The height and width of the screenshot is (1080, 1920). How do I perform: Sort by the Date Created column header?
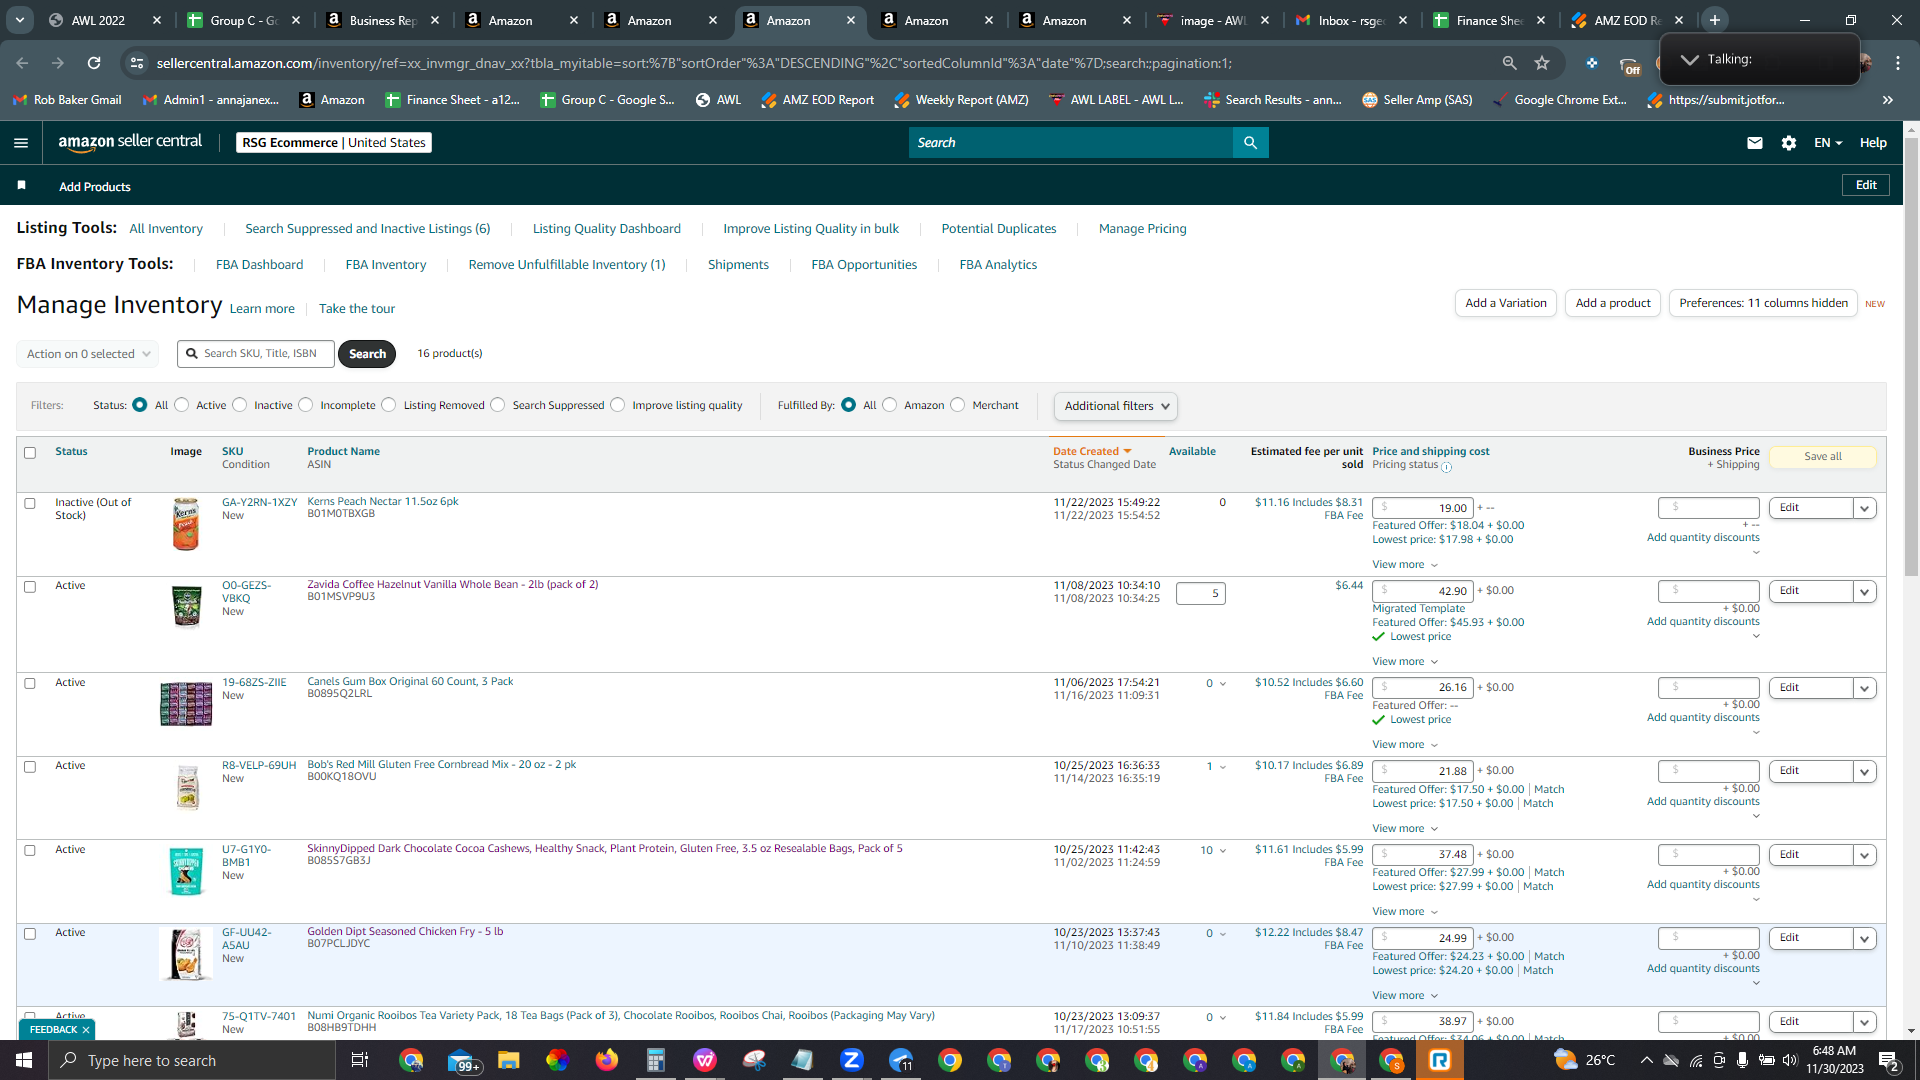pyautogui.click(x=1092, y=452)
